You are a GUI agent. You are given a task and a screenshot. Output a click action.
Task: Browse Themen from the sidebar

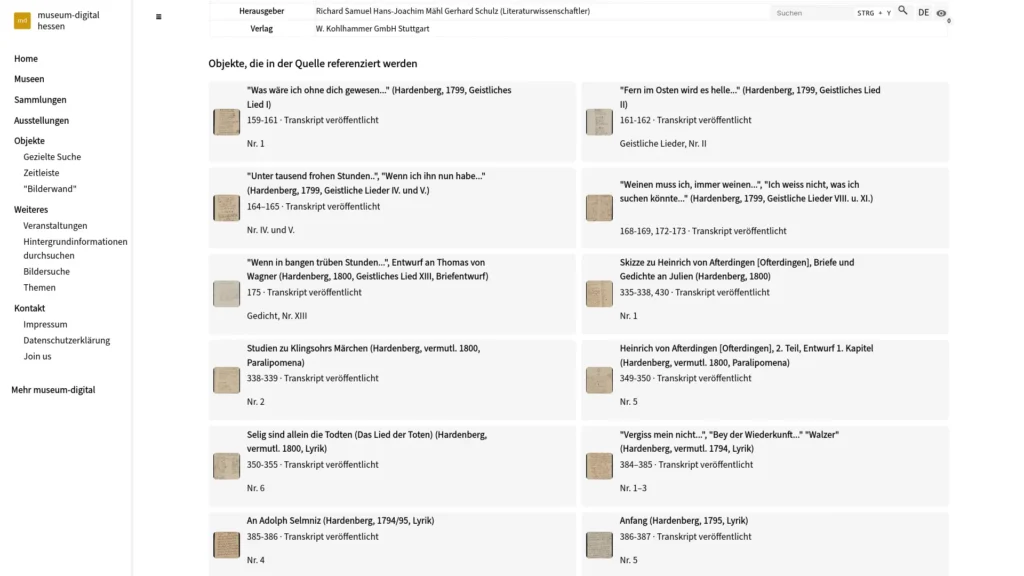(40, 287)
